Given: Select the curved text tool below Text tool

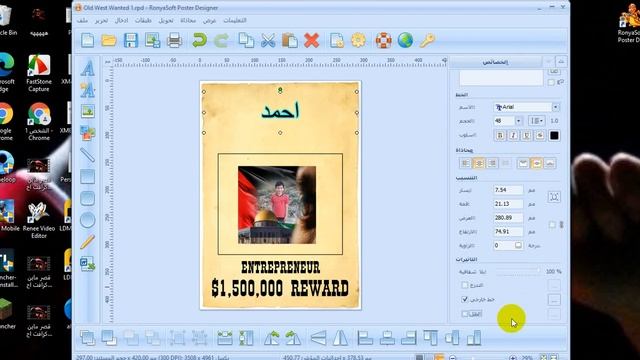Looking at the screenshot, I should 87,90.
